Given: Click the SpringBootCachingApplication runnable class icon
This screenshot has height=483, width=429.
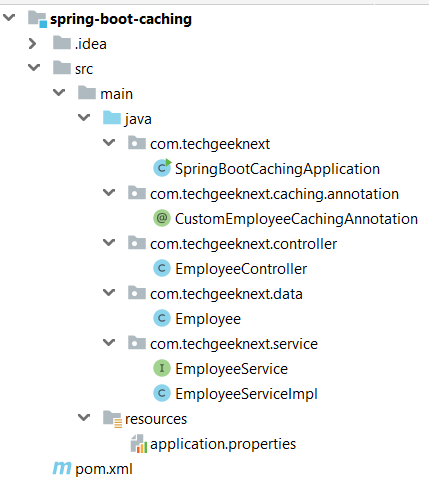Looking at the screenshot, I should (162, 168).
